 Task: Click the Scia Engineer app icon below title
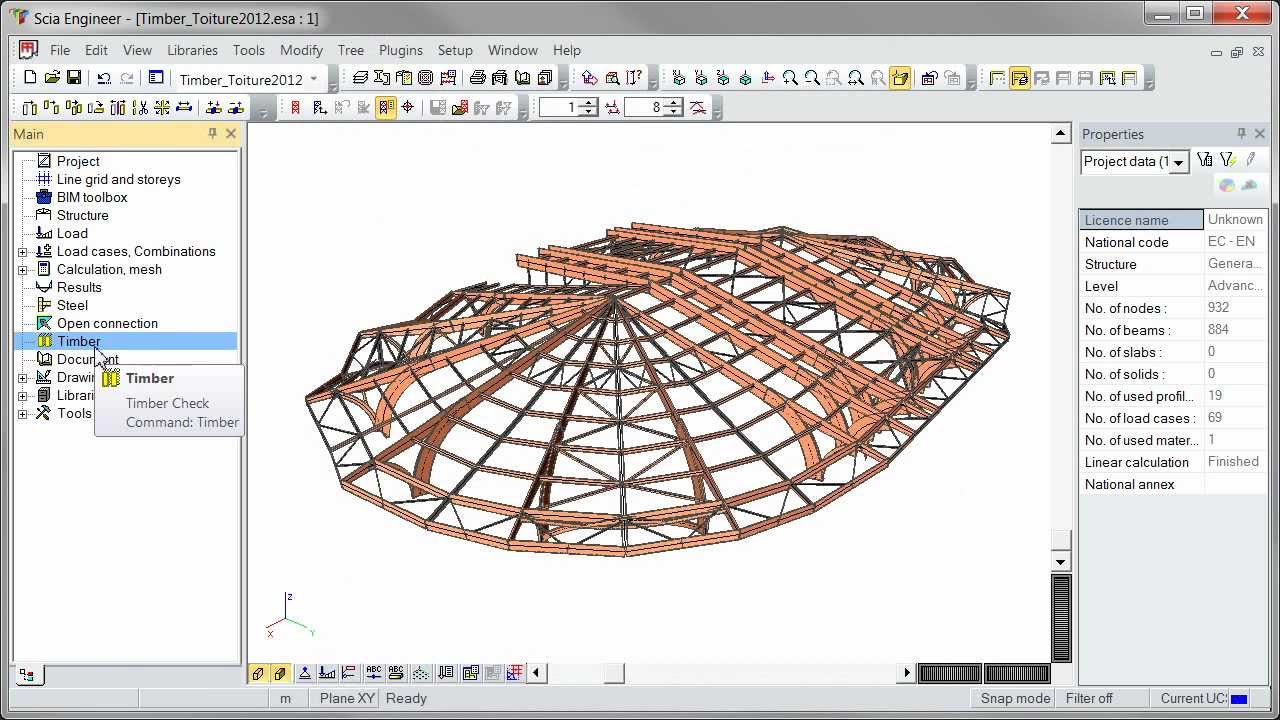(x=28, y=50)
